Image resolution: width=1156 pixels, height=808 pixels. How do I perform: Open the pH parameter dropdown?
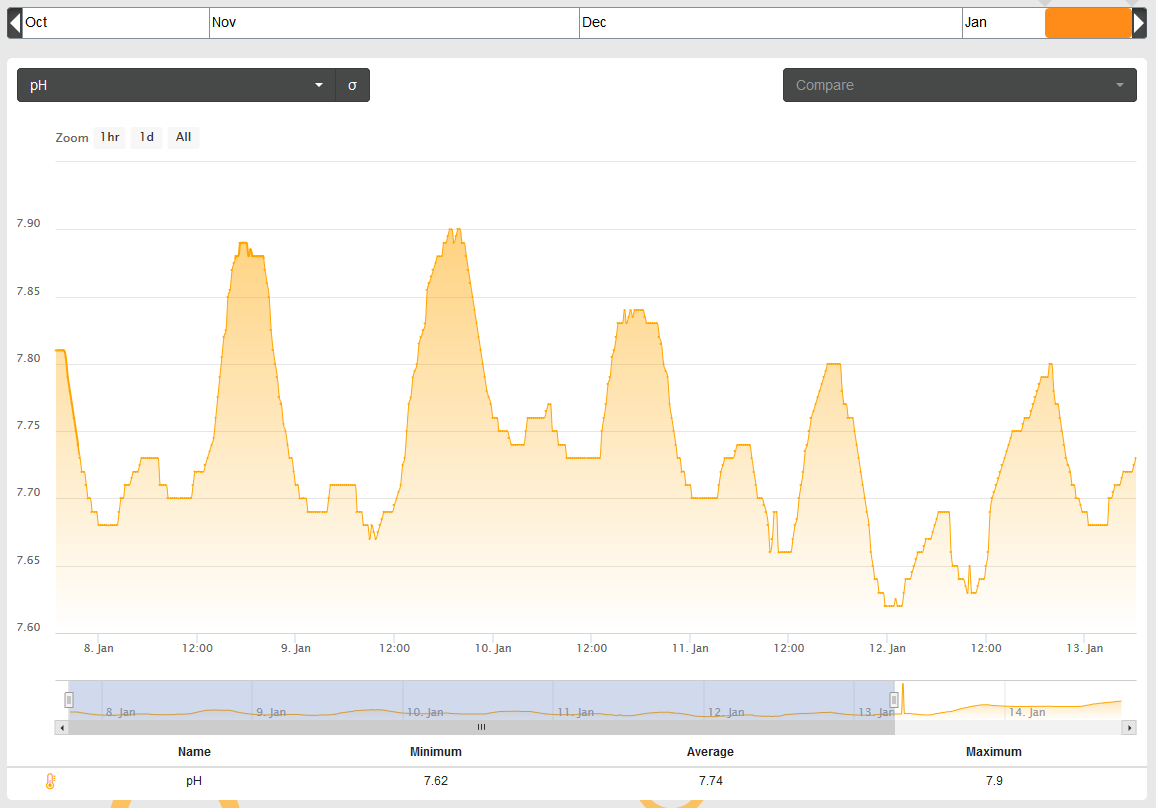click(176, 86)
